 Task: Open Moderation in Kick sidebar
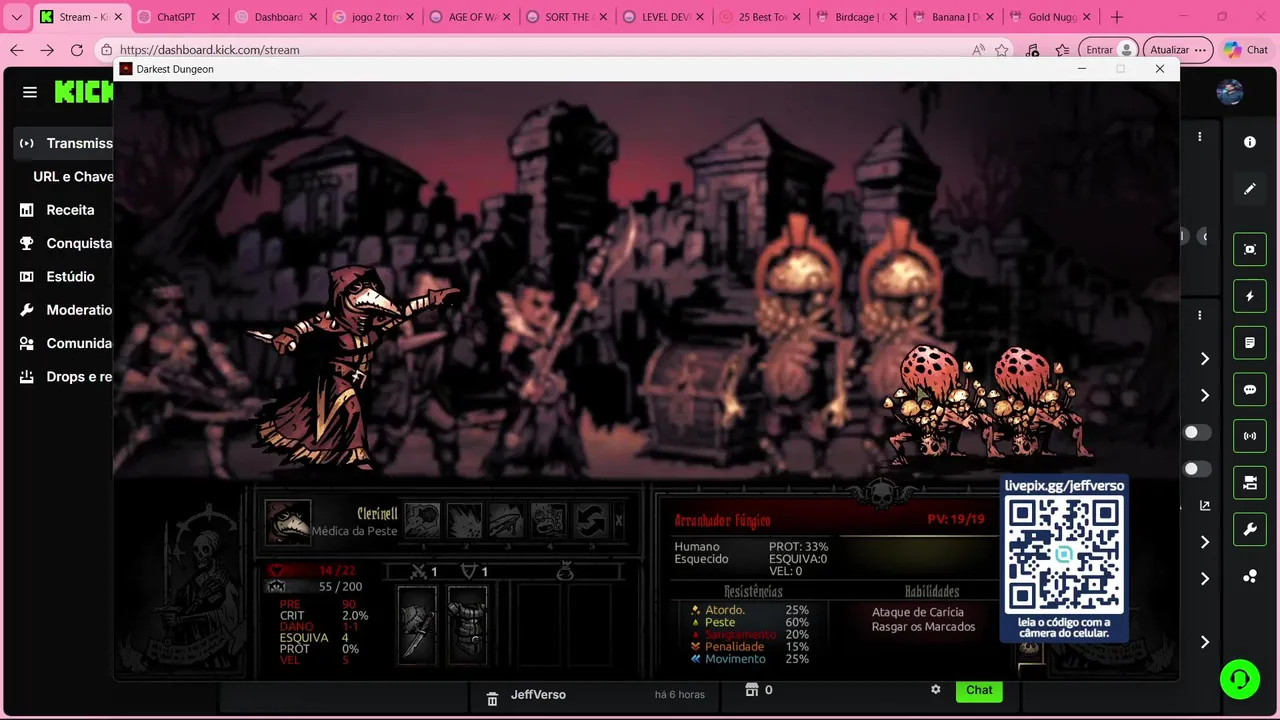(66, 310)
